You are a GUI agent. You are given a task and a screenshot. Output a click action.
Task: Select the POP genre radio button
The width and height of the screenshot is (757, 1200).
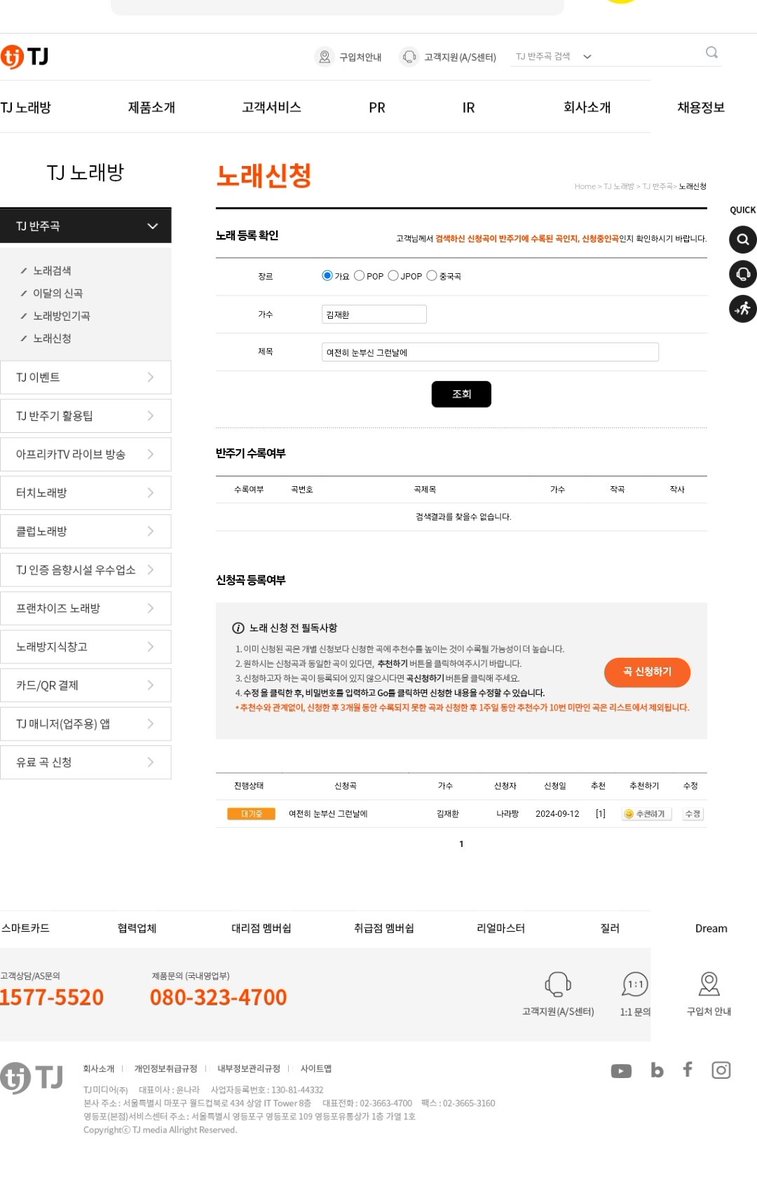(359, 276)
